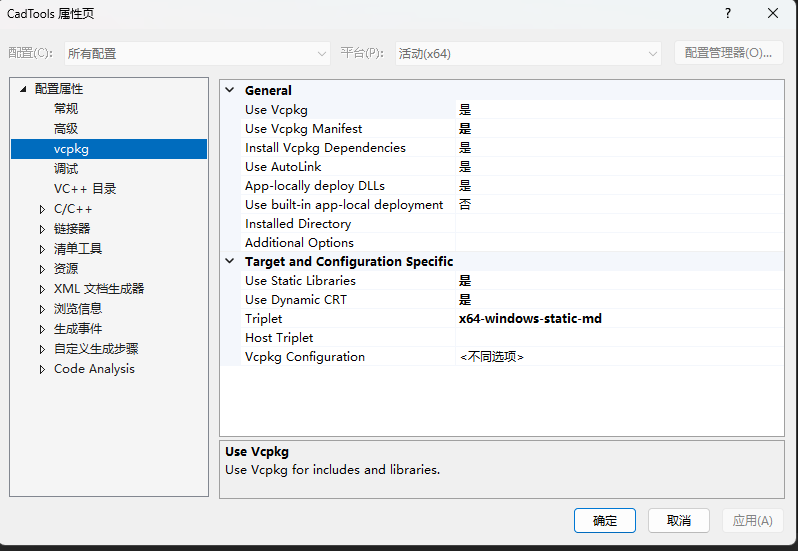Expand the 链接器 tree node
The height and width of the screenshot is (551, 798).
[x=42, y=229]
